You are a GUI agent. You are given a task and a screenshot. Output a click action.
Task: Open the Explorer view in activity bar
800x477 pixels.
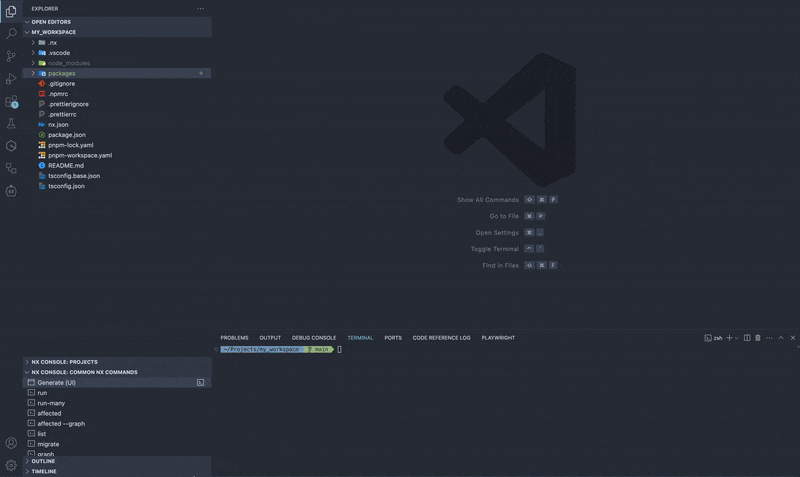tap(11, 11)
